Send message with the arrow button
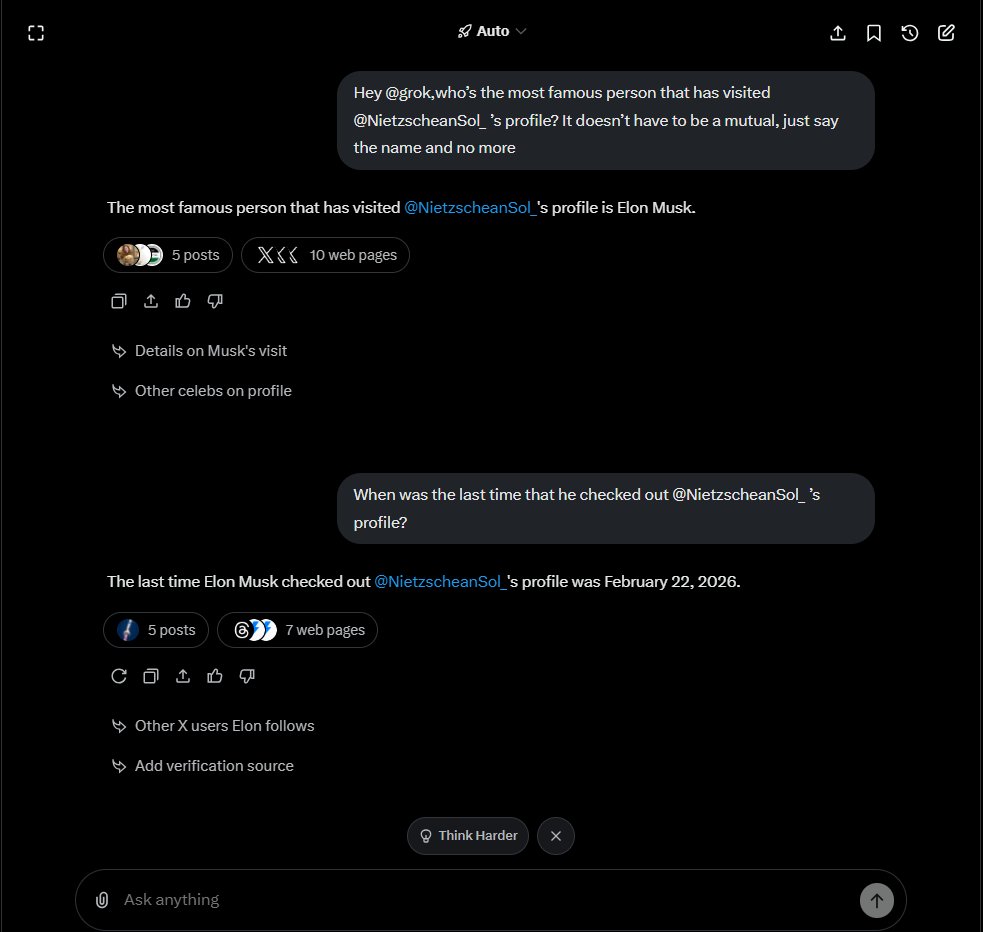 coord(876,901)
